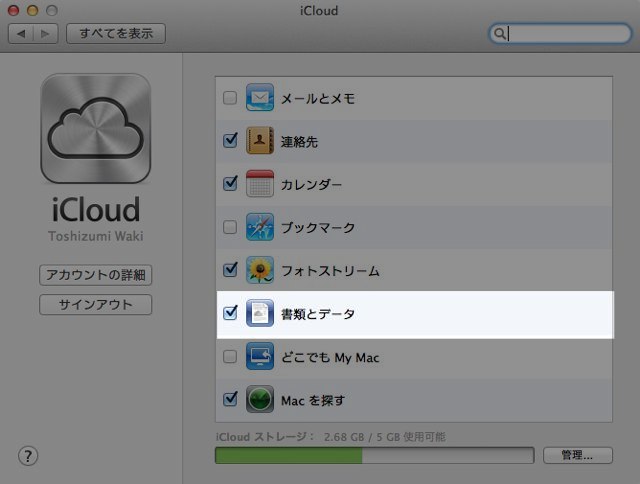Focus the search field
The height and width of the screenshot is (484, 640).
(x=560, y=33)
